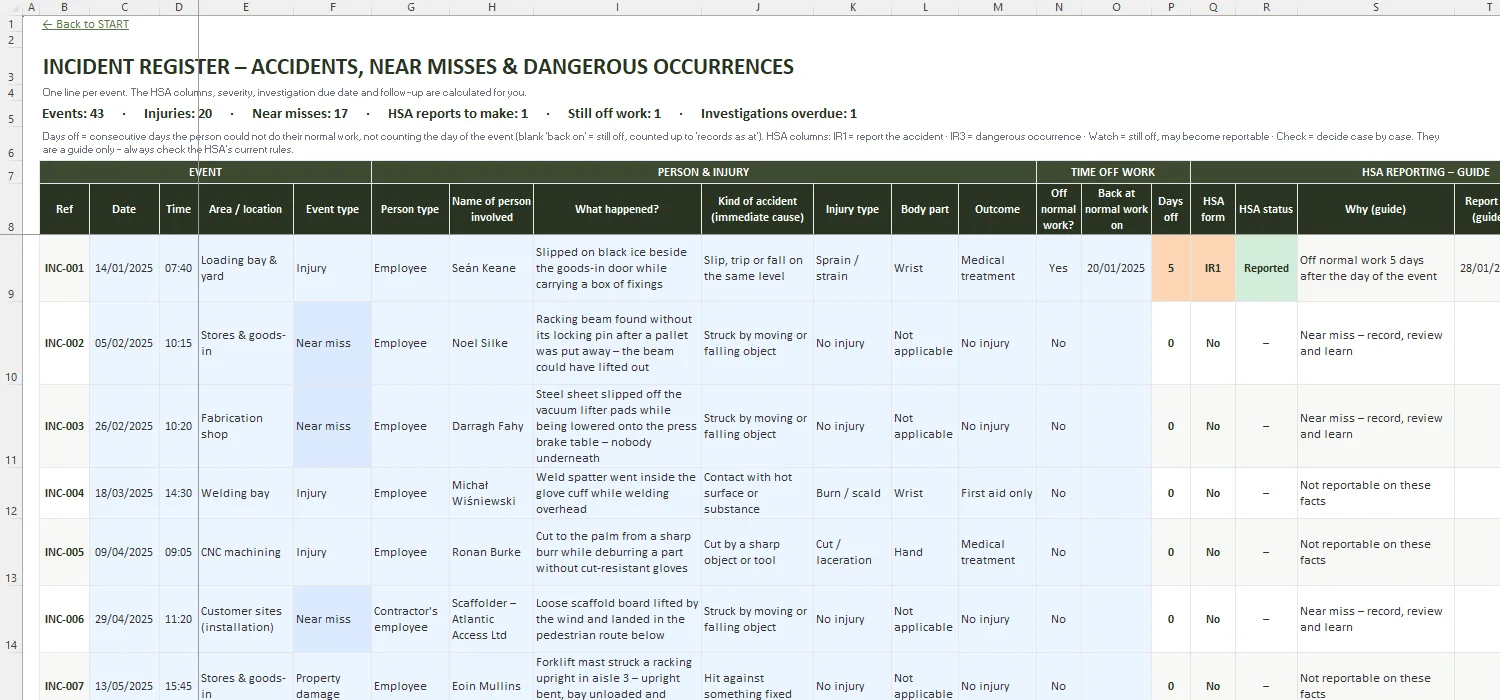Click time cell 07:40
This screenshot has height=700, width=1500.
(179, 268)
